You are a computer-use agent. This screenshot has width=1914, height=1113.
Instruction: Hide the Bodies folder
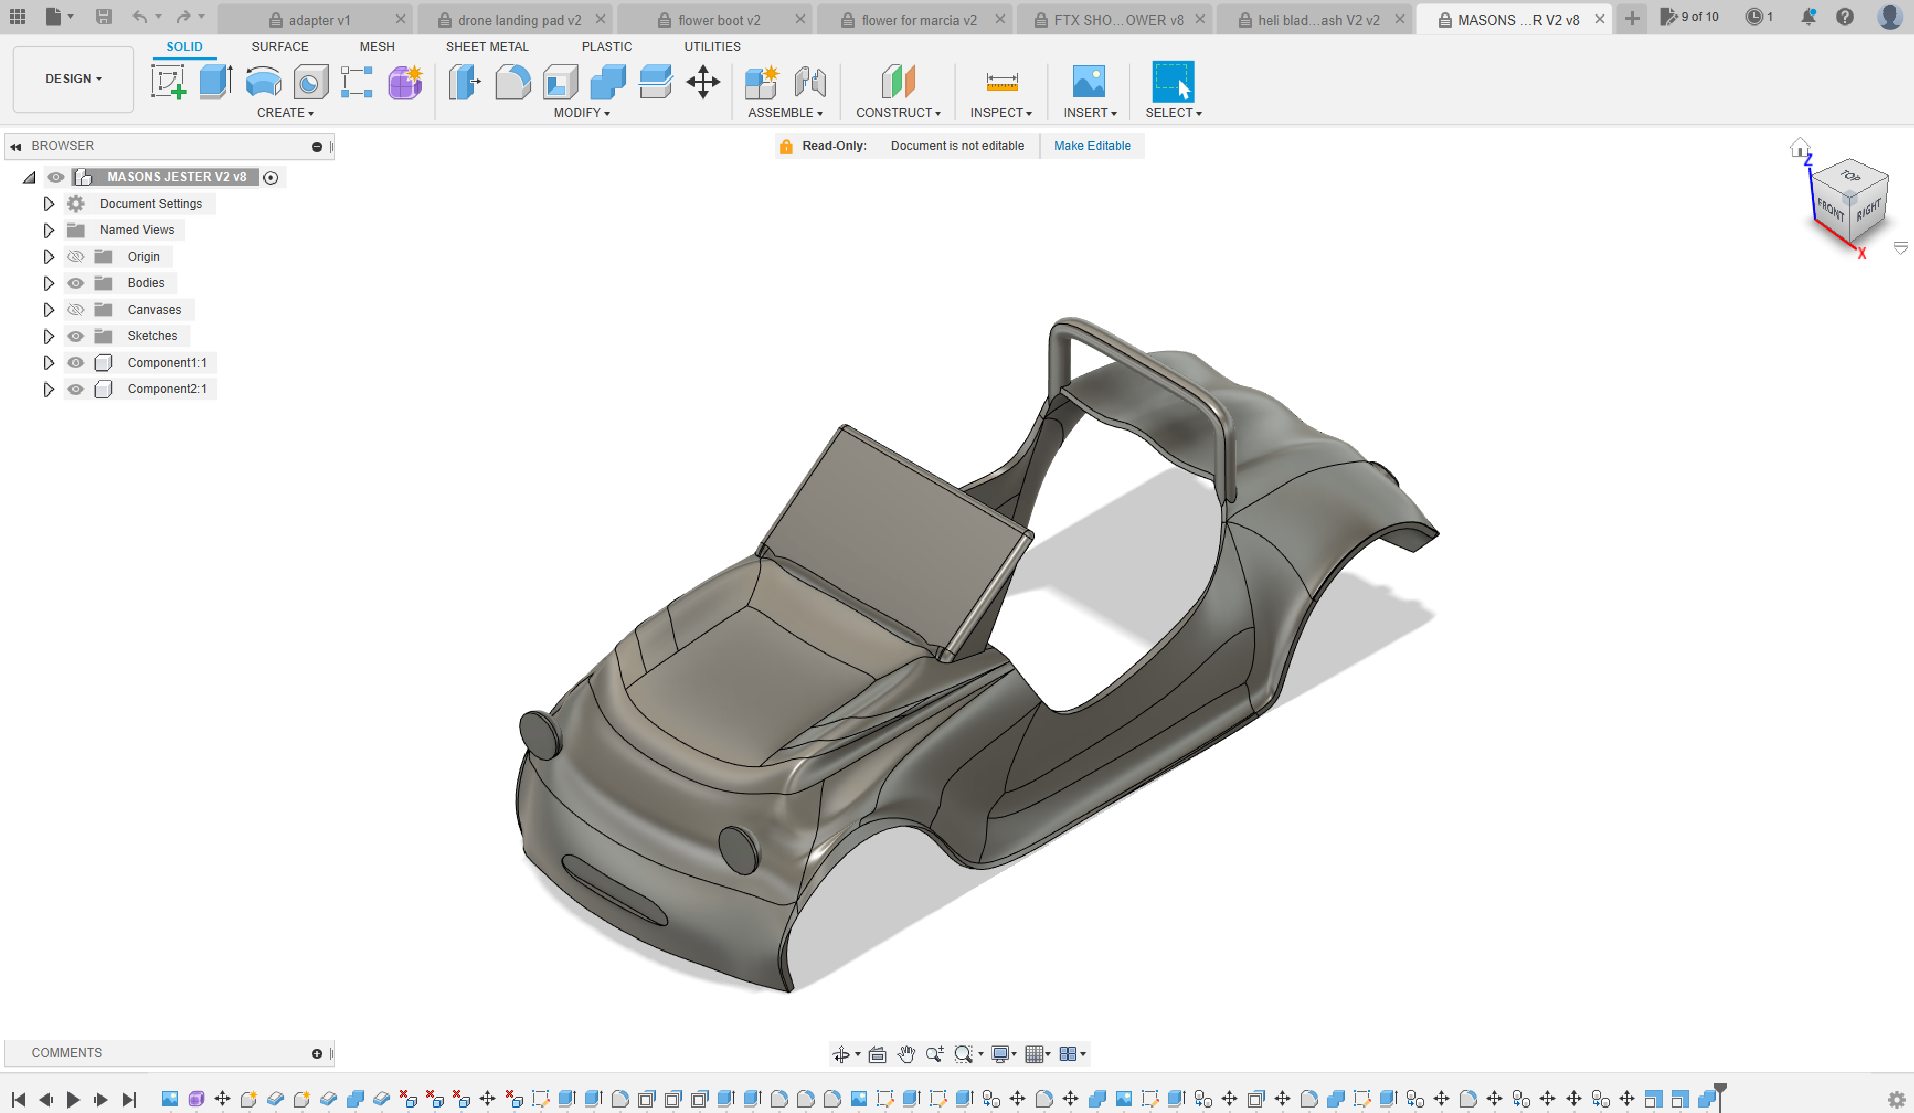[x=76, y=283]
